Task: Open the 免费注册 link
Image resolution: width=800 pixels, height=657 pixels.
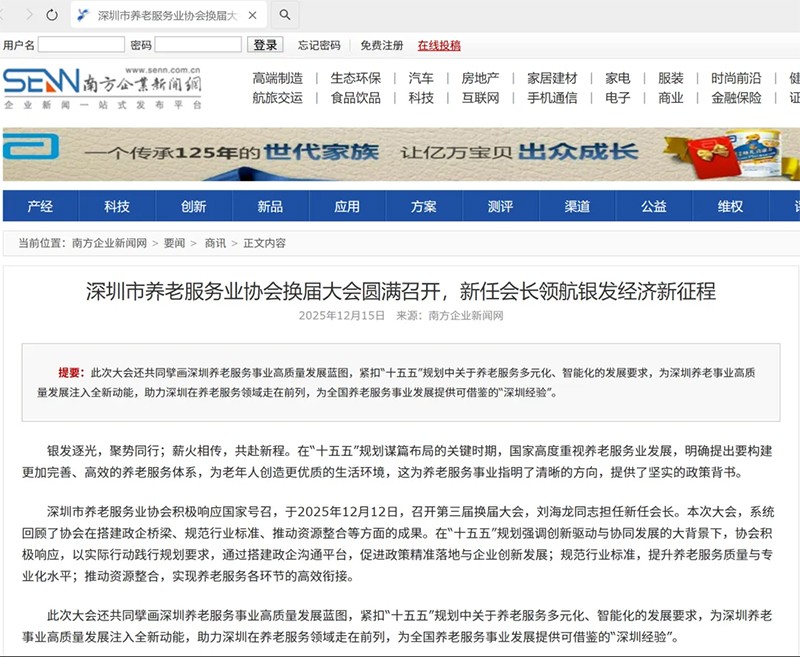Action: 382,45
